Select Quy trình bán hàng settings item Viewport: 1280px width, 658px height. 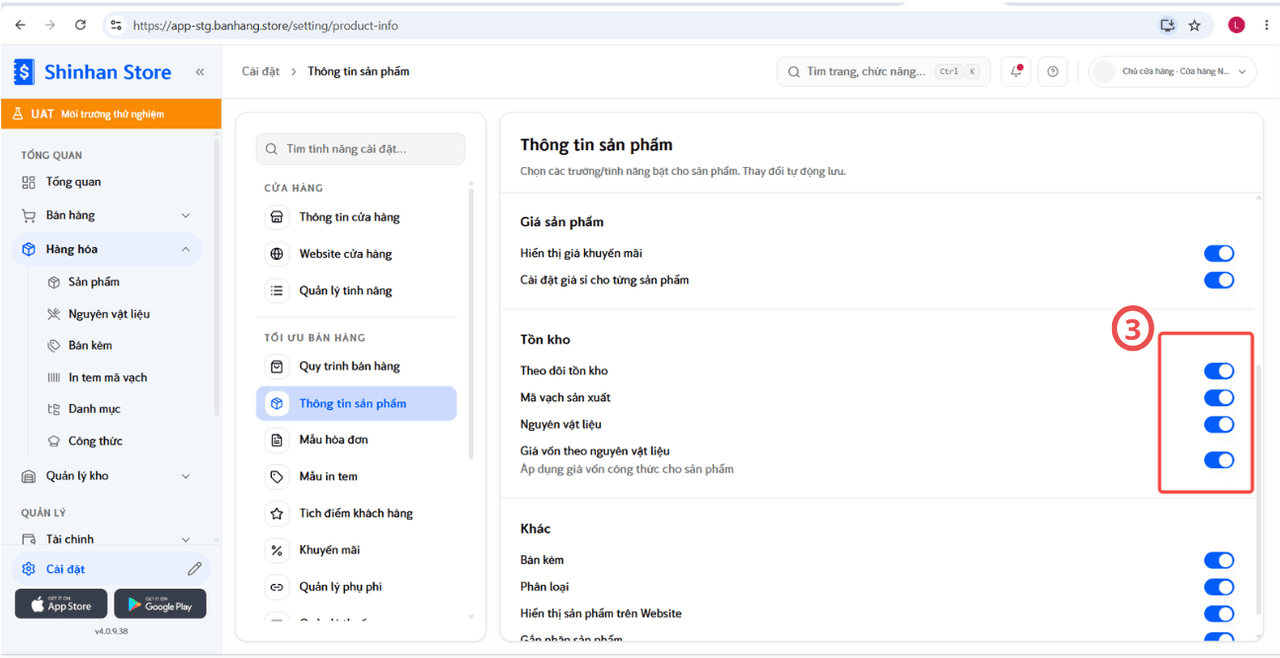point(356,367)
